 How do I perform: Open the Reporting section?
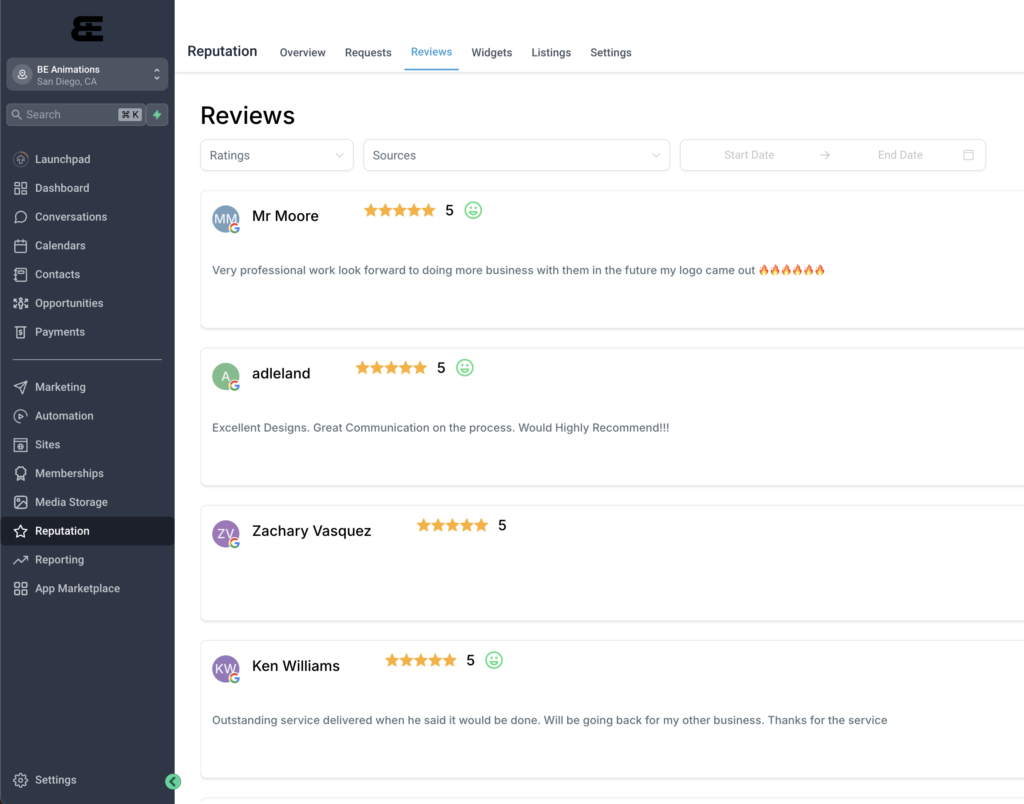point(20,559)
